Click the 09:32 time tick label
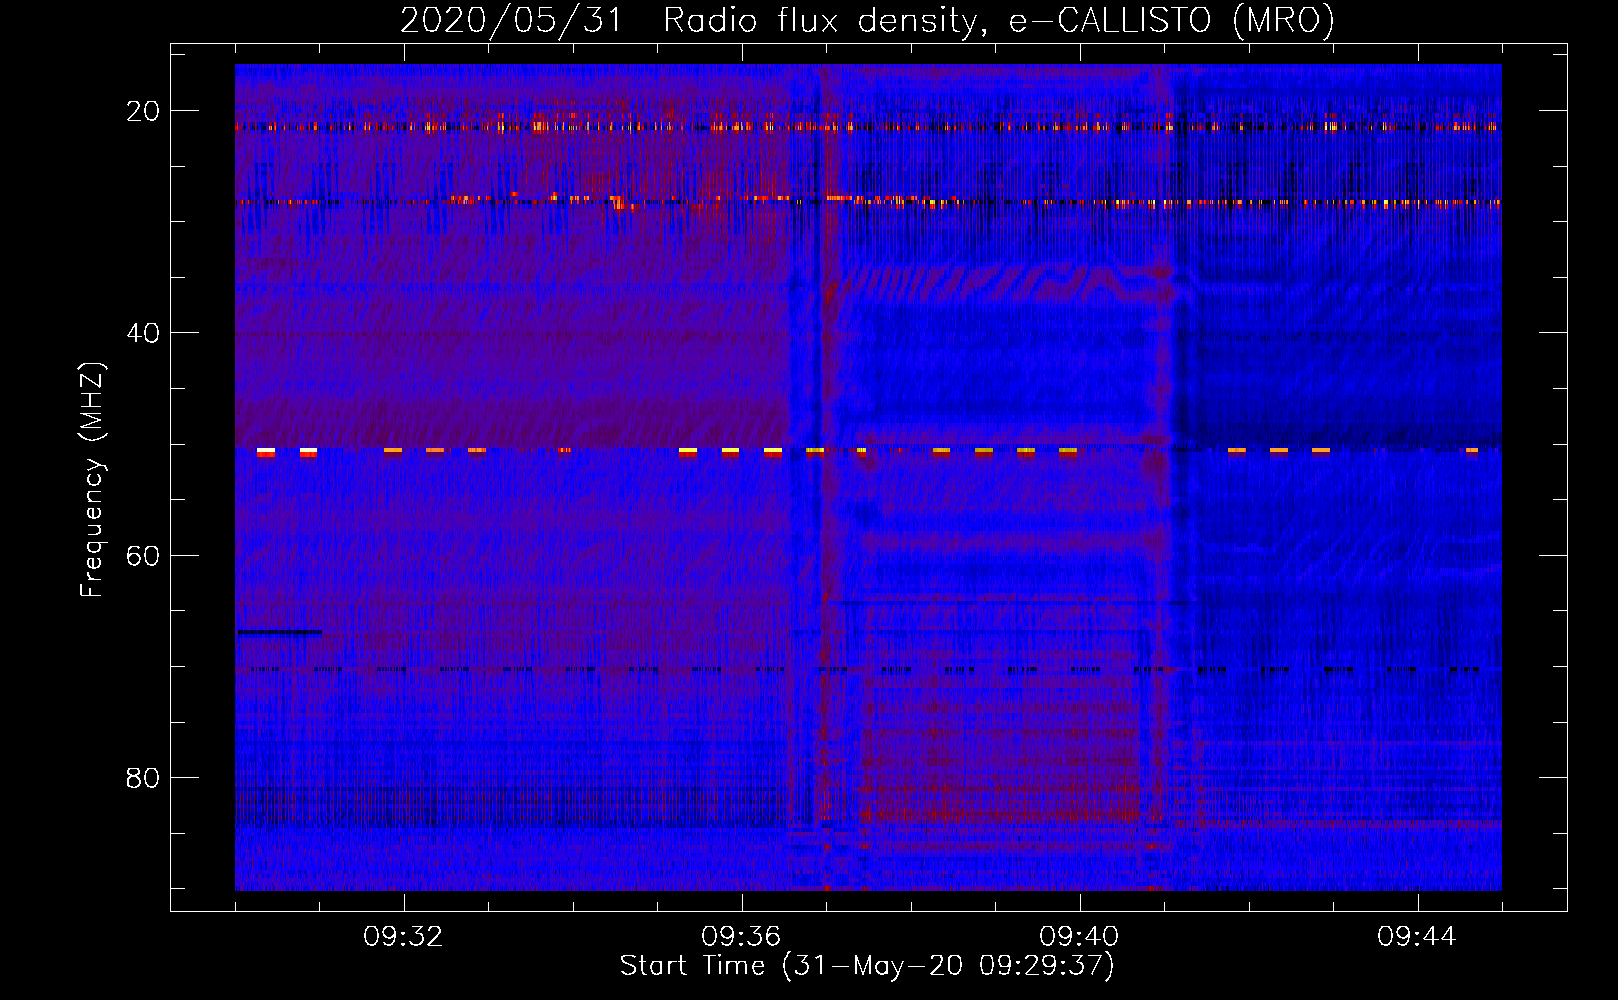The width and height of the screenshot is (1618, 1000). click(404, 937)
